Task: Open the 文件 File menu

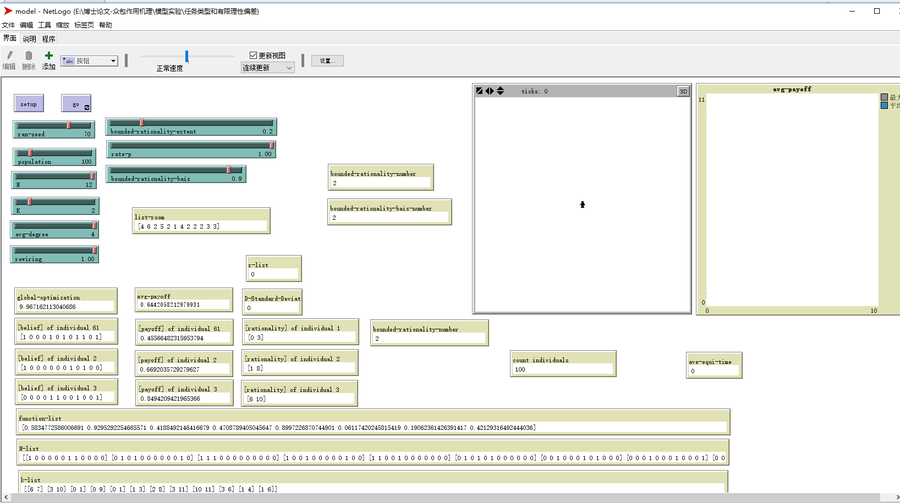Action: (x=9, y=24)
